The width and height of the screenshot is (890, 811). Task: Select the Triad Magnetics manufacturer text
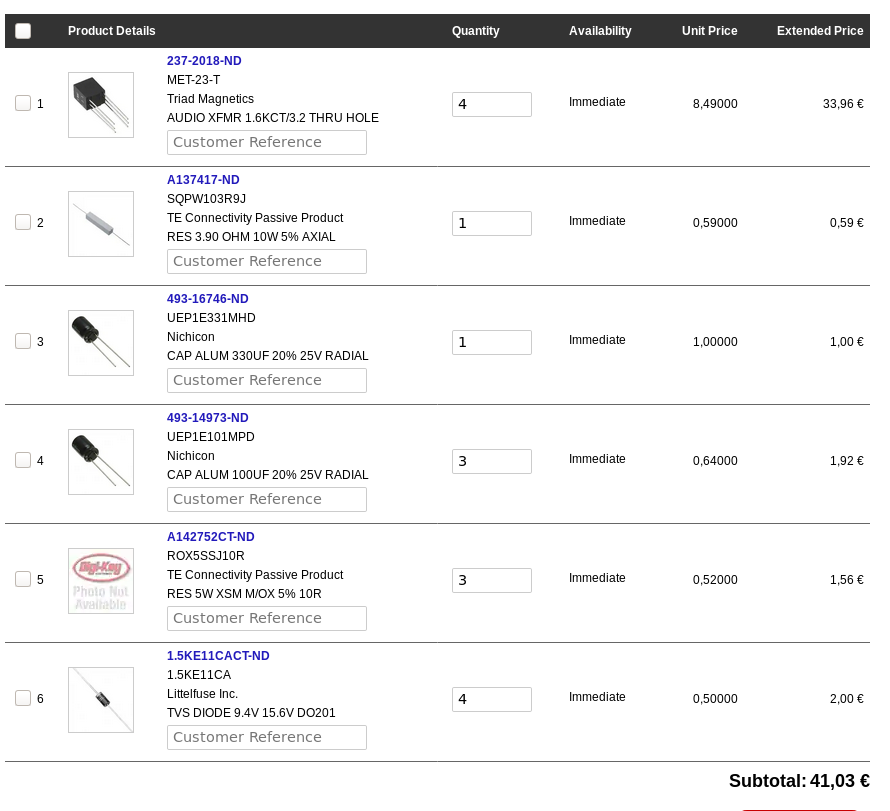210,99
